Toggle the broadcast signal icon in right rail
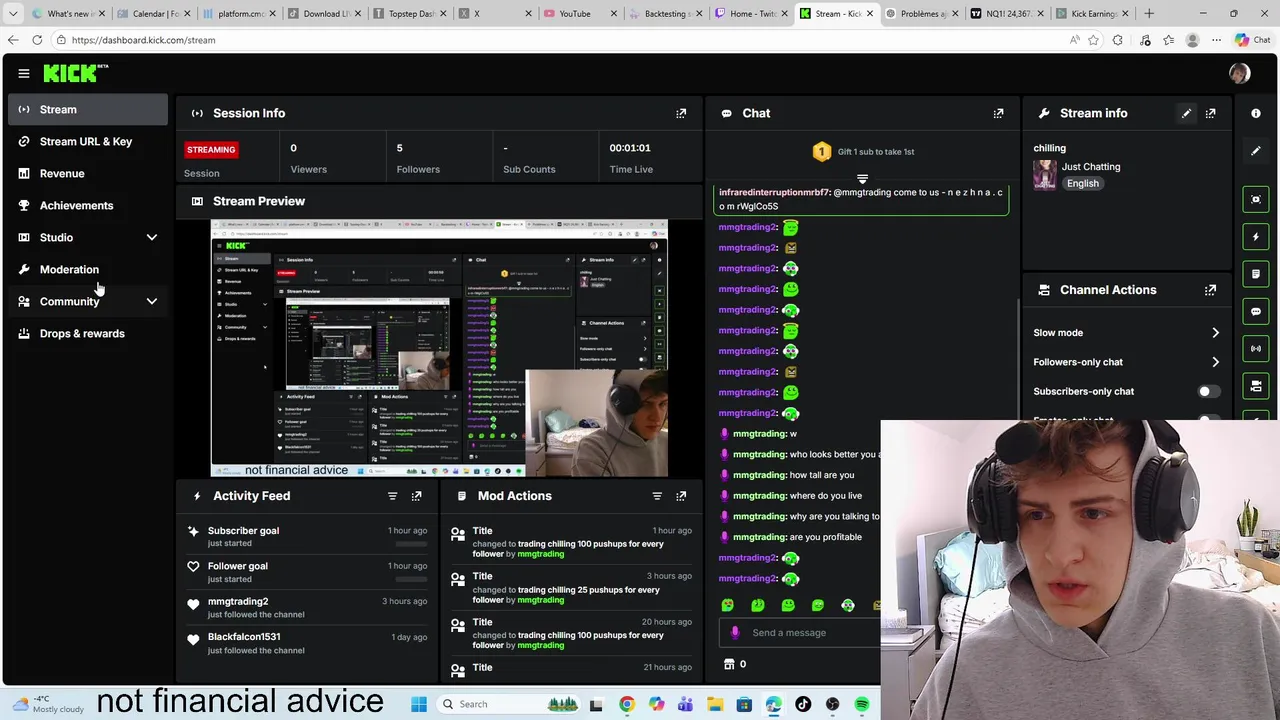 1256,348
